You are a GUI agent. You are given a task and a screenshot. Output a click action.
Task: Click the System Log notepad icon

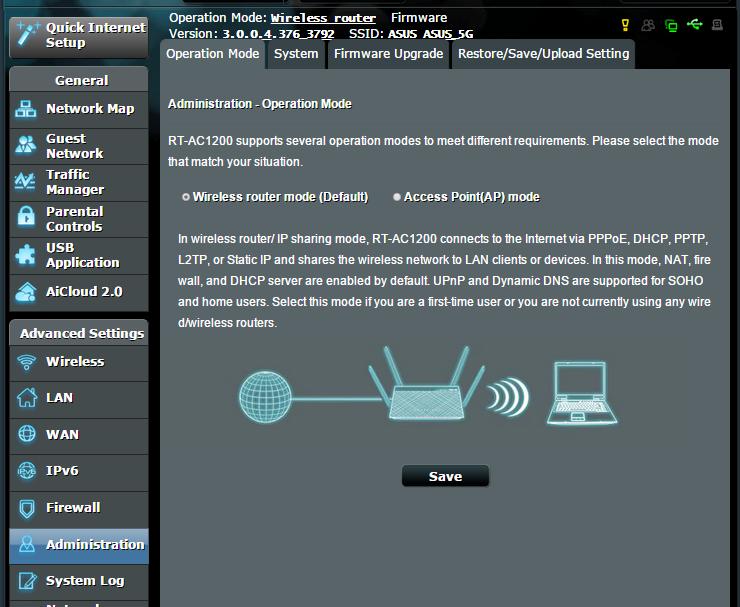tap(27, 581)
